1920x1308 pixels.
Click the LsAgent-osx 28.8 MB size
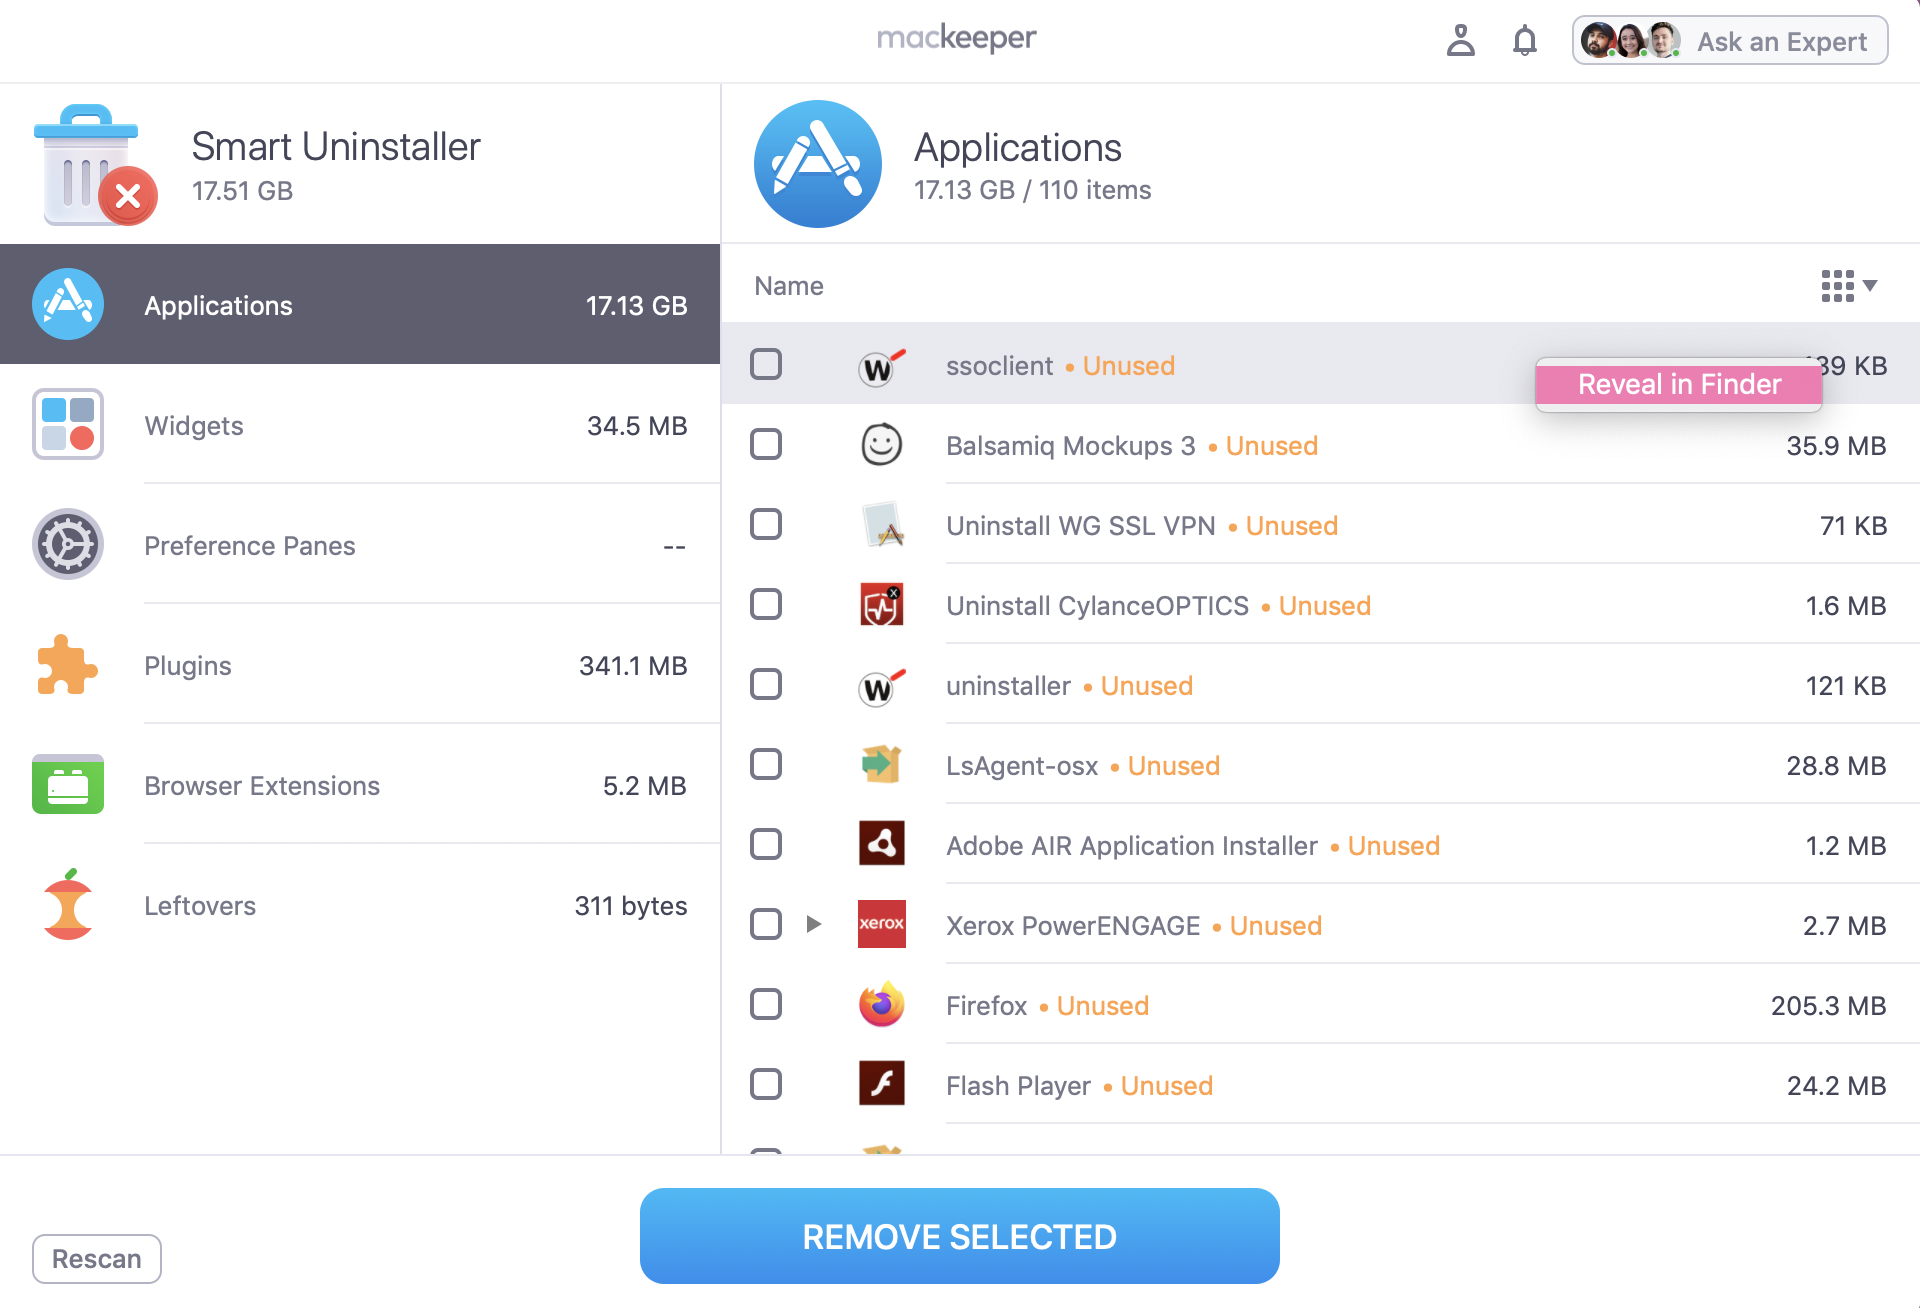pos(1836,766)
